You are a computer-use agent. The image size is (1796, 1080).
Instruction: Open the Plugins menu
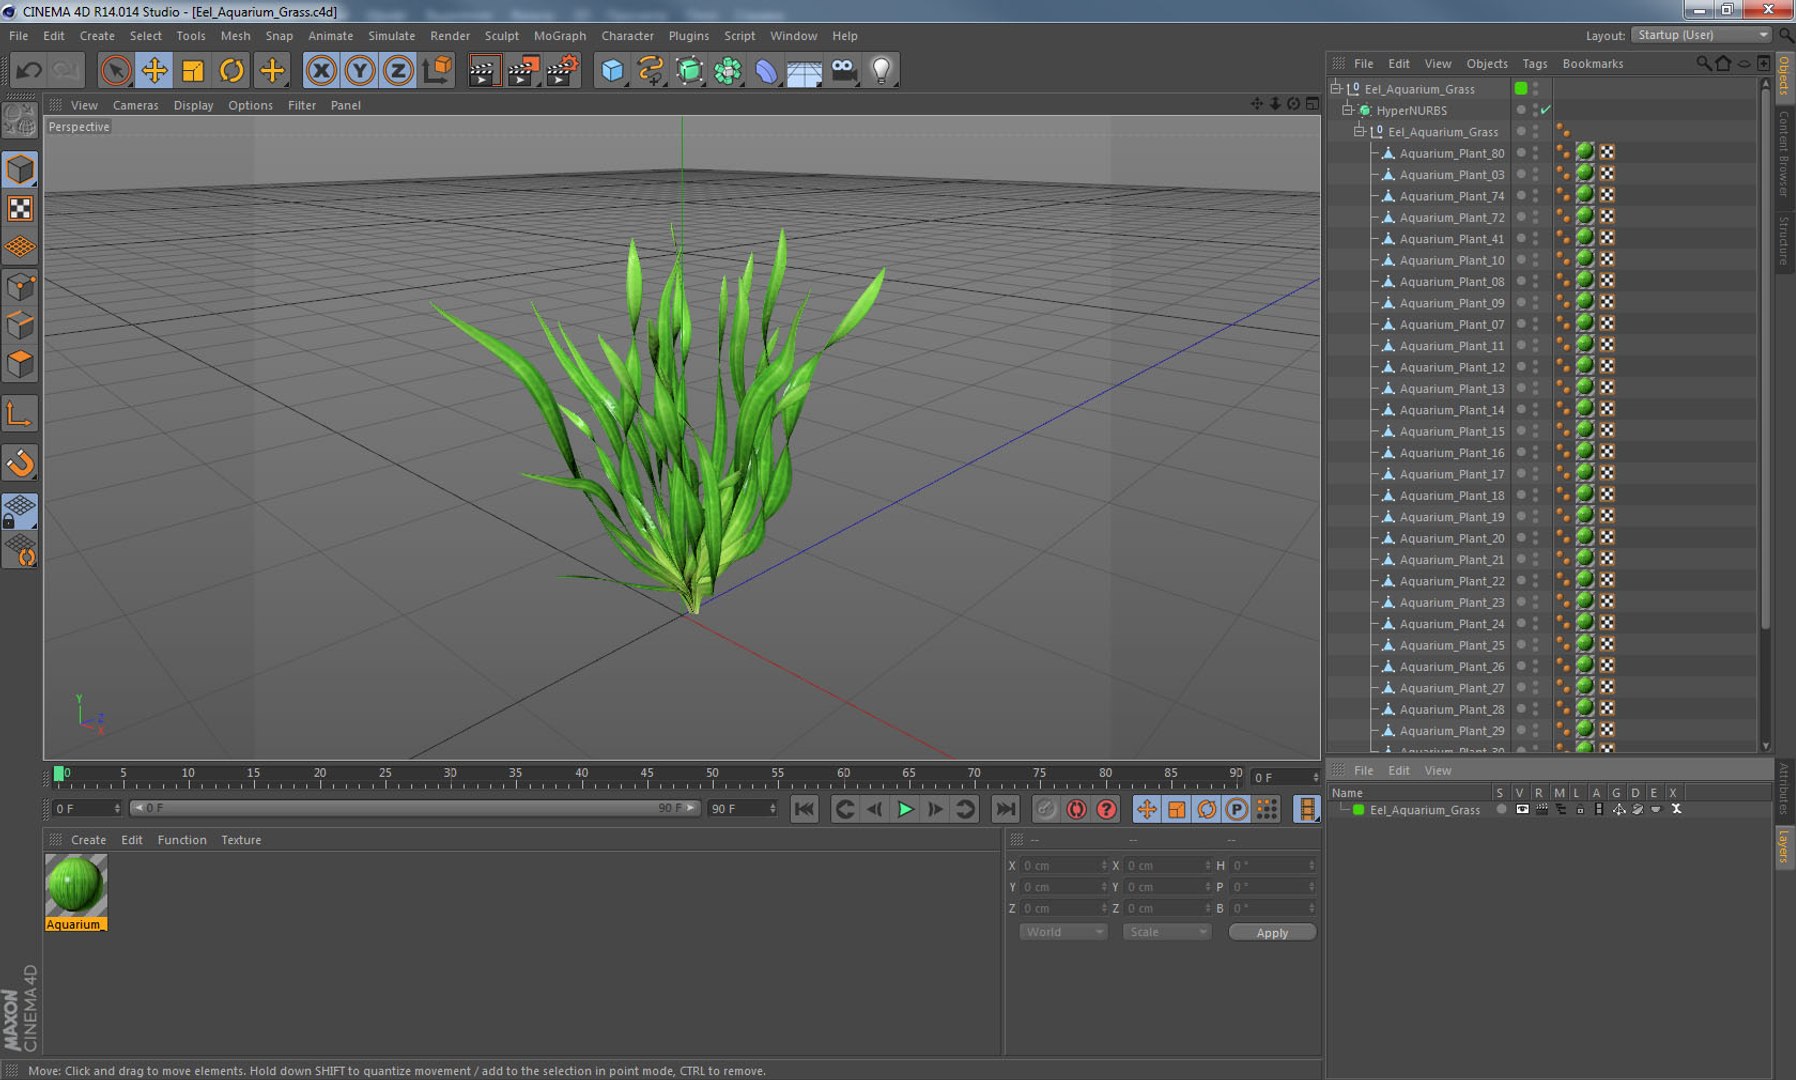pos(688,35)
